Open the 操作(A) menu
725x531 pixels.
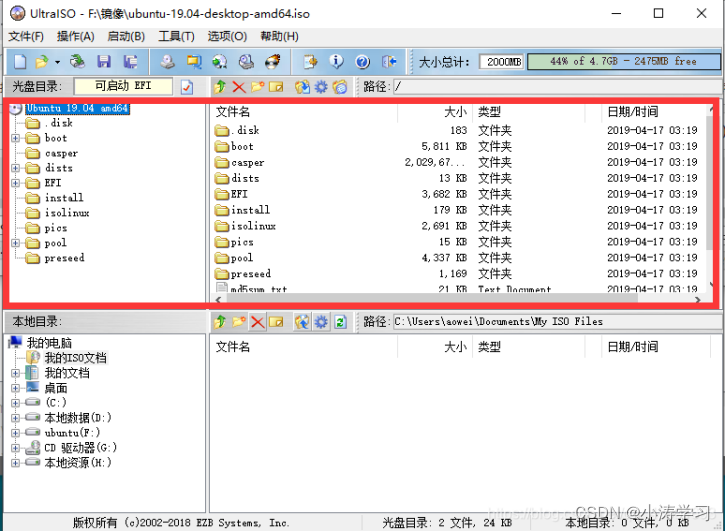75,36
